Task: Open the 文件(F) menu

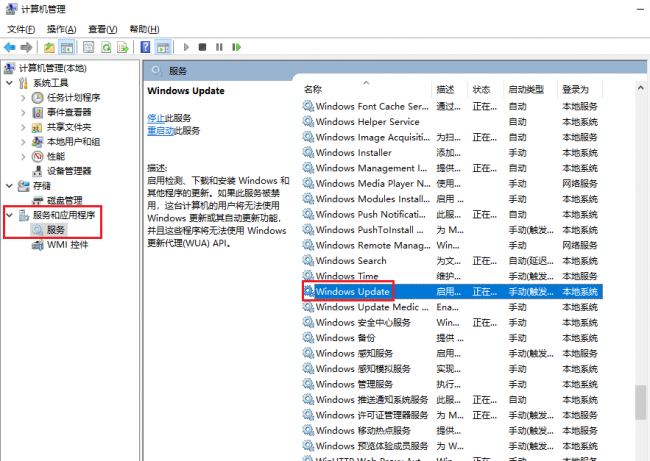Action: tap(21, 29)
